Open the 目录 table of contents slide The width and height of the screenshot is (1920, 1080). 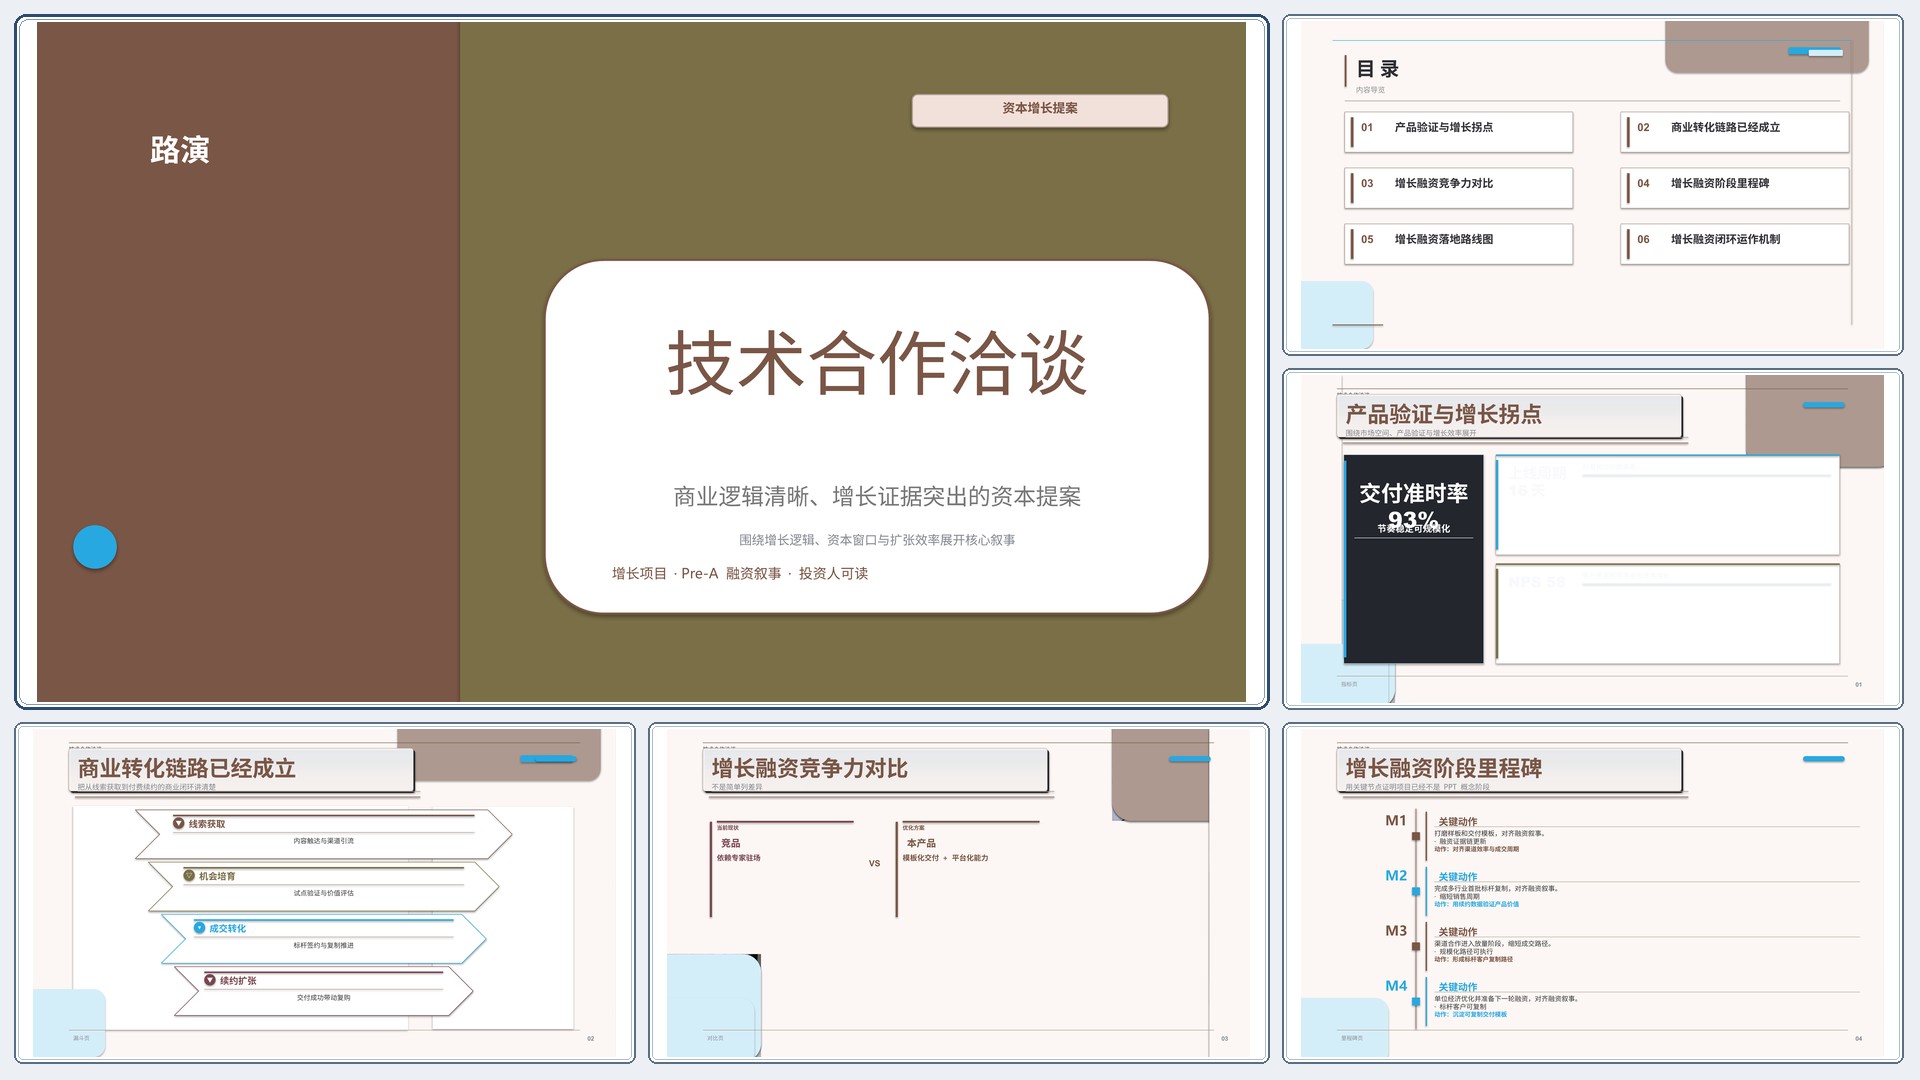pyautogui.click(x=1592, y=185)
